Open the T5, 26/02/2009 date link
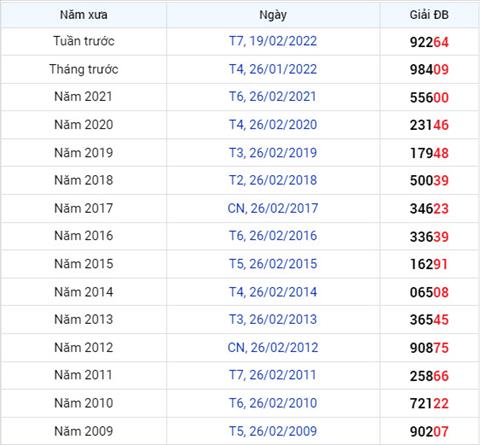 pyautogui.click(x=273, y=431)
